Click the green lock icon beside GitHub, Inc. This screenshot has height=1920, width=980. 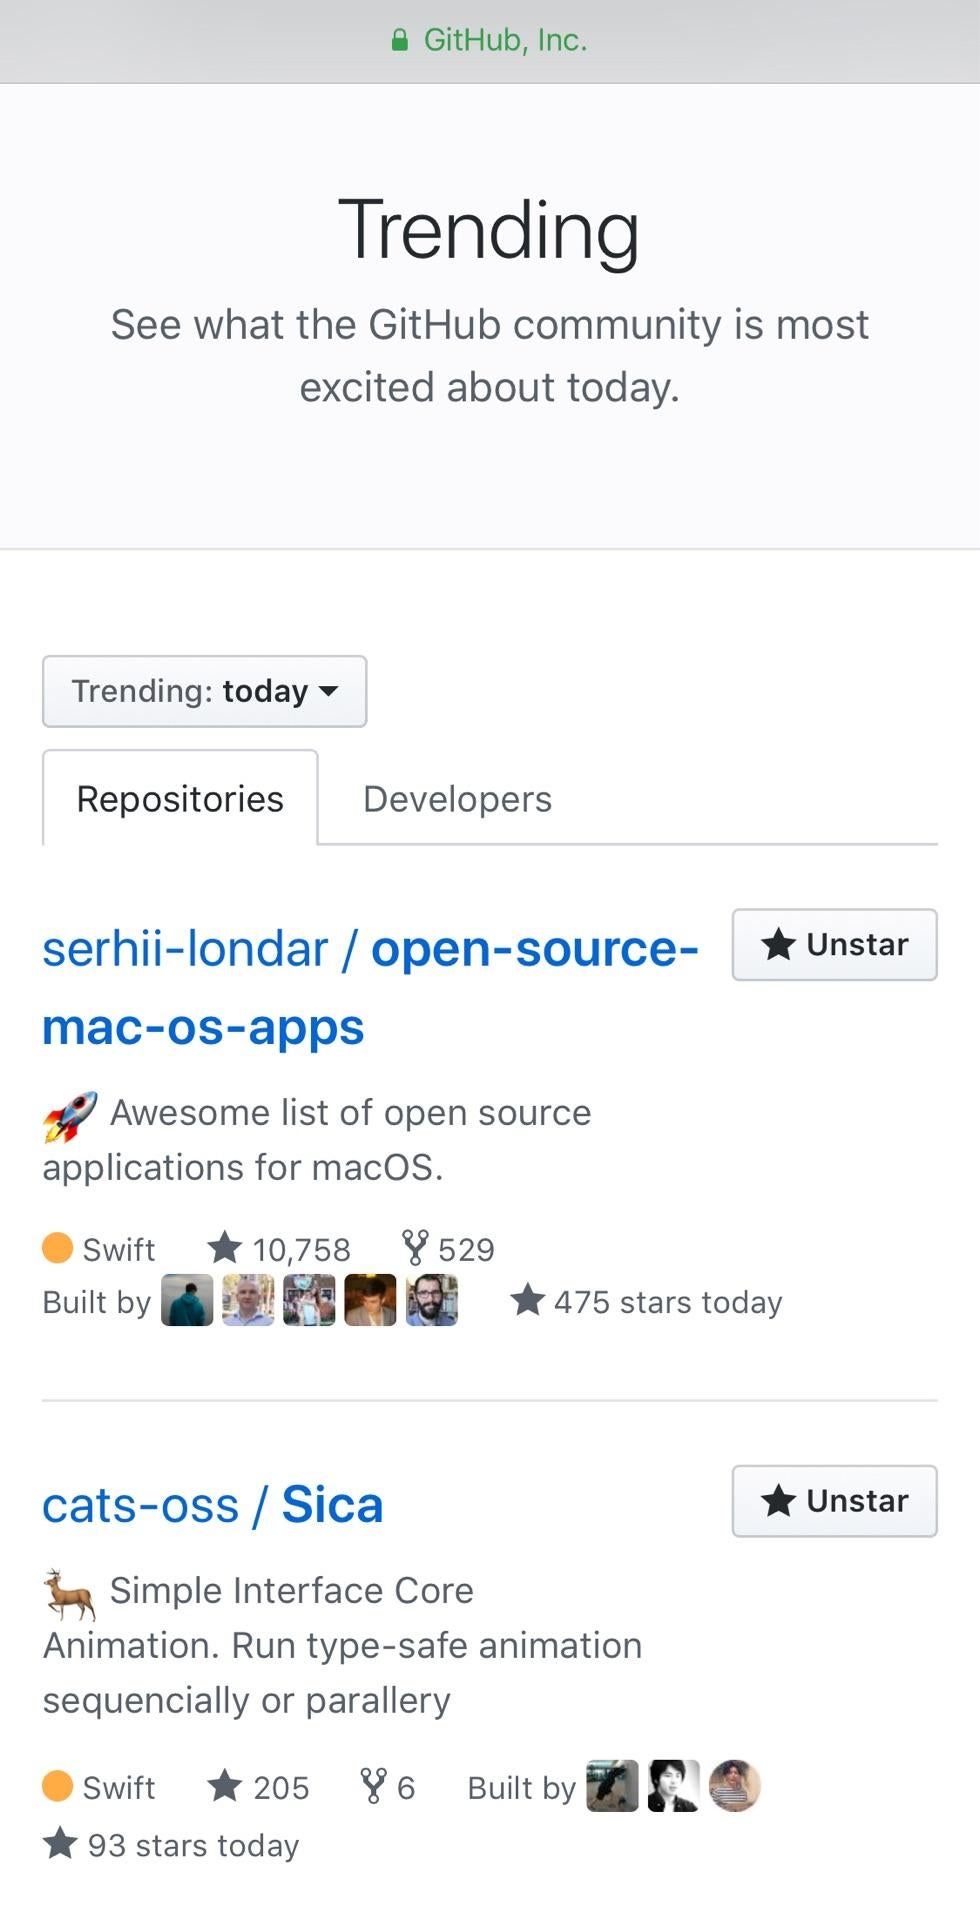[x=399, y=40]
